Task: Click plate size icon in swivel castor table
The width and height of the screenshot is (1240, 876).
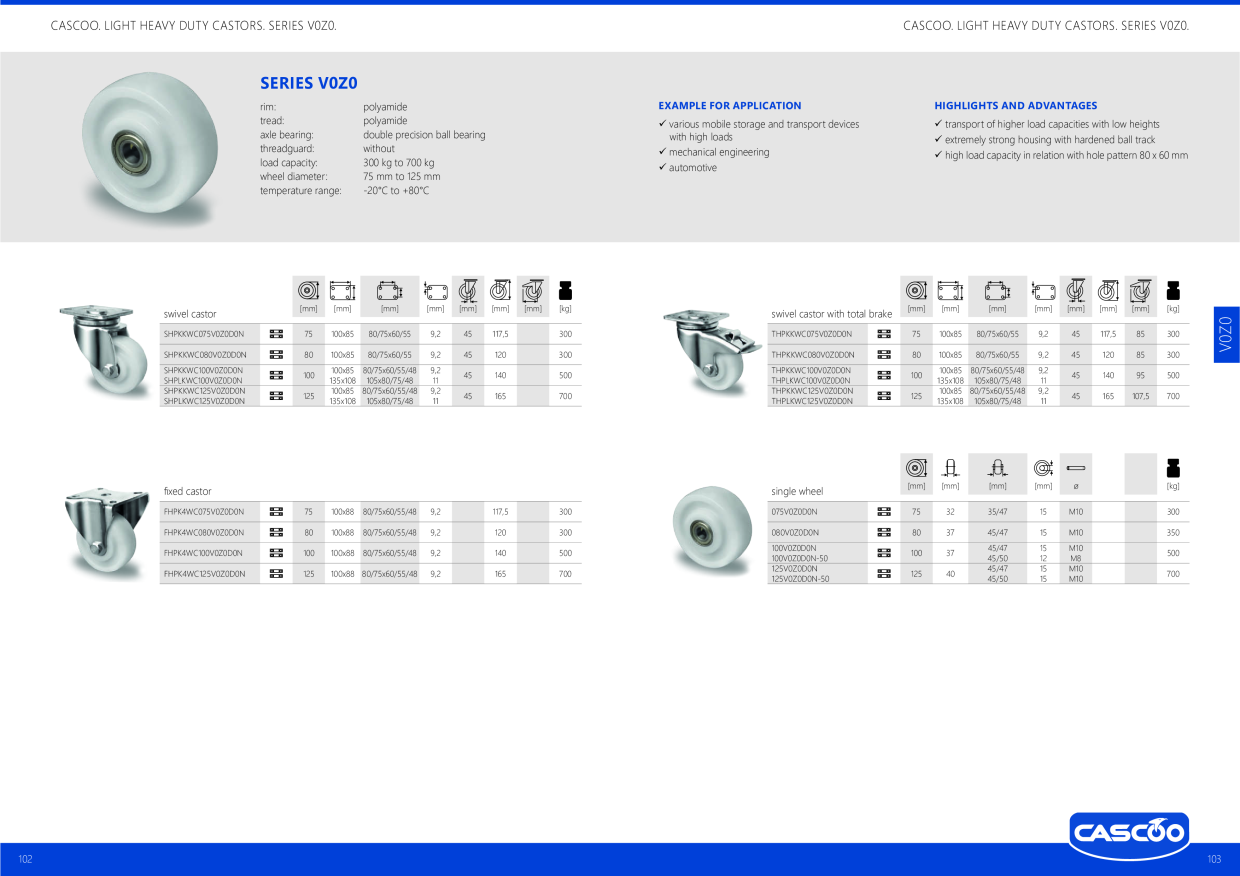Action: pyautogui.click(x=342, y=291)
